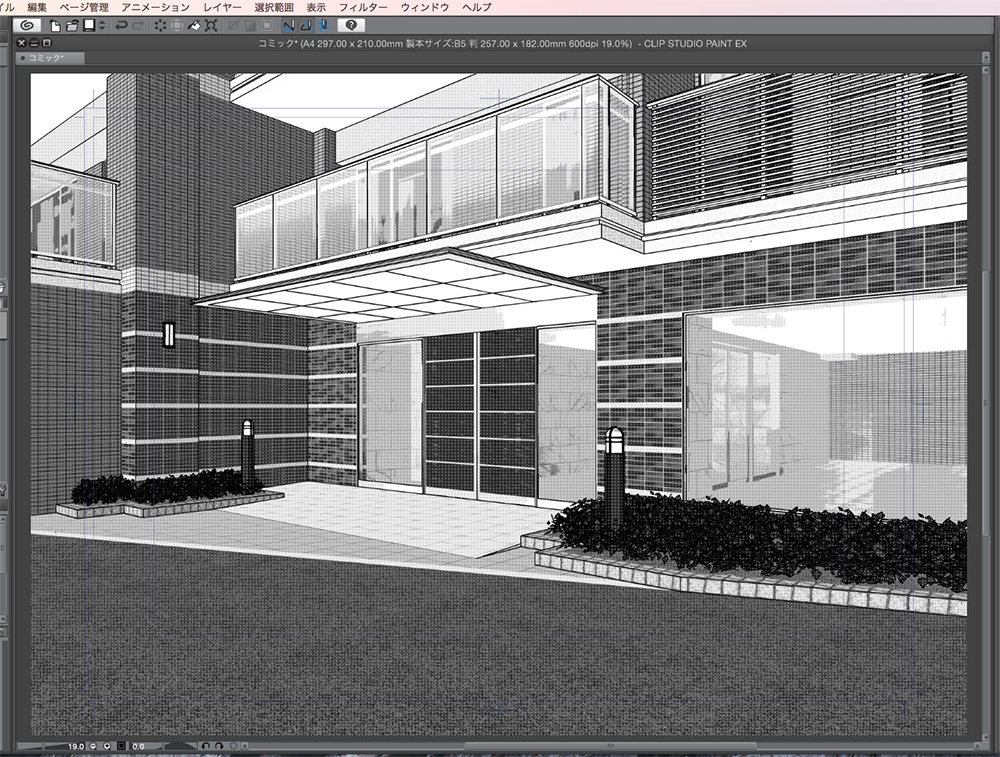Click the fit-to-screen icon in status bar

[x=120, y=744]
